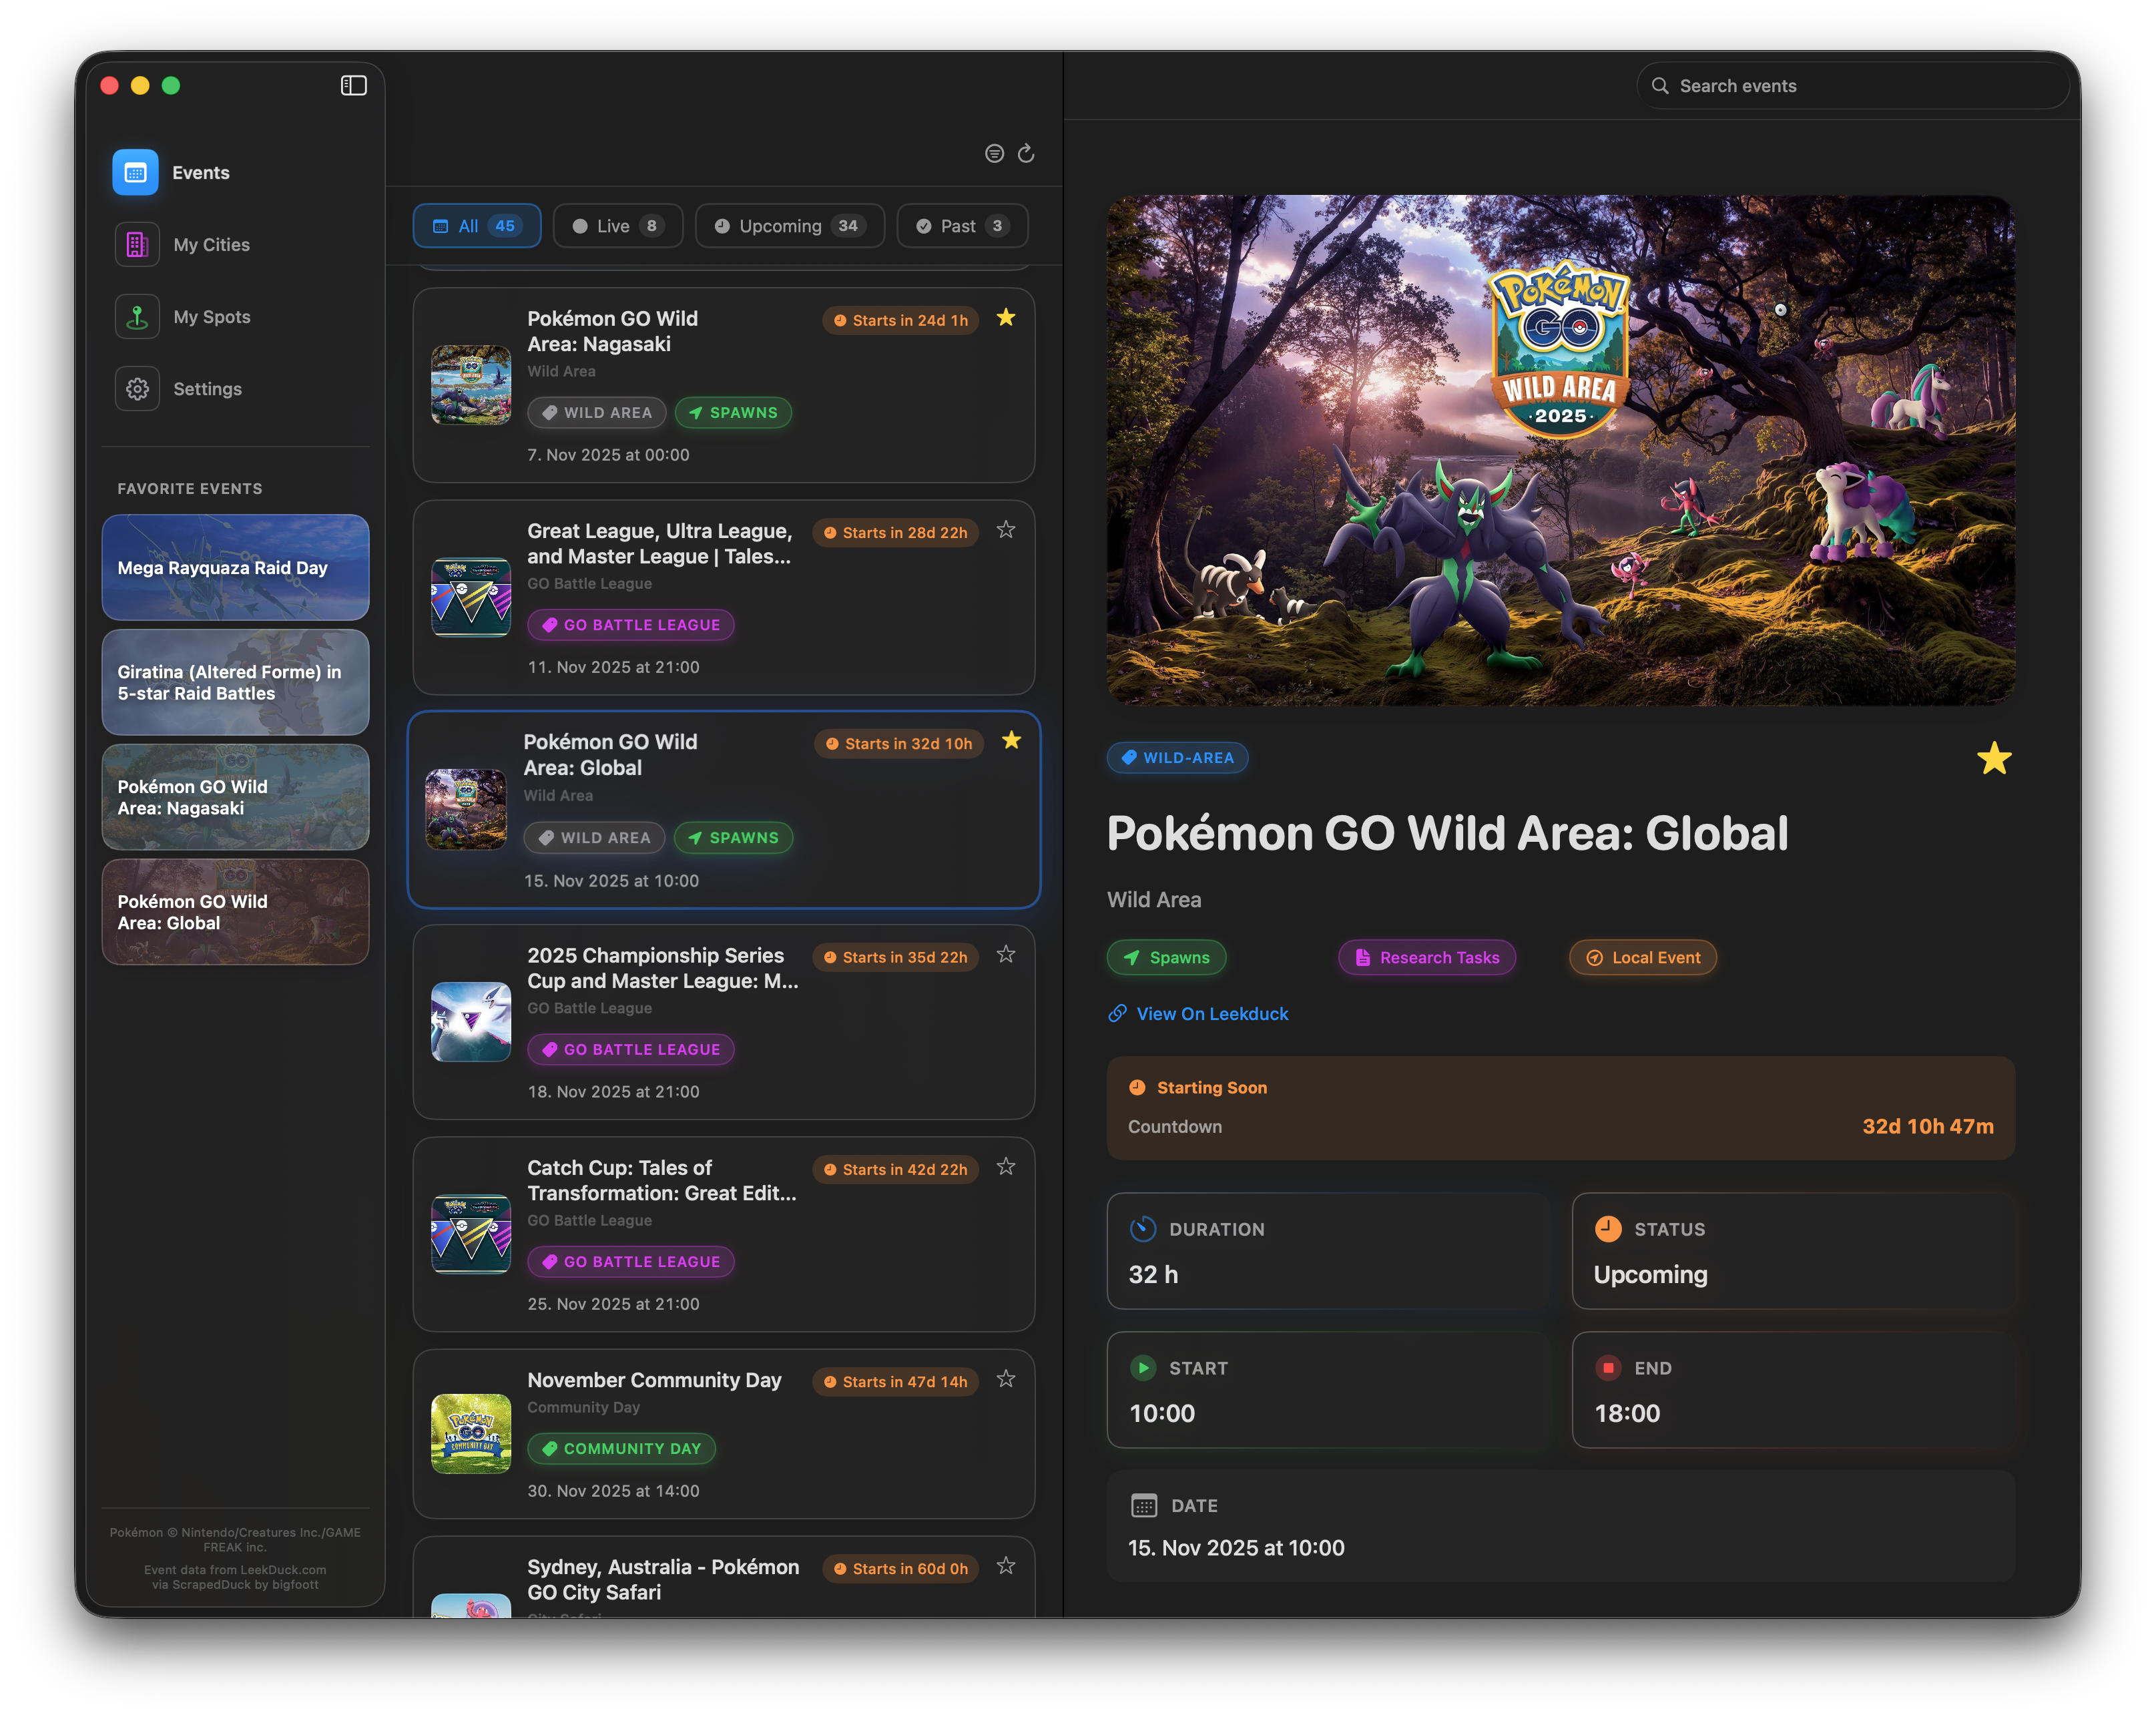Open Settings from sidebar
2156x1717 pixels.
click(207, 389)
